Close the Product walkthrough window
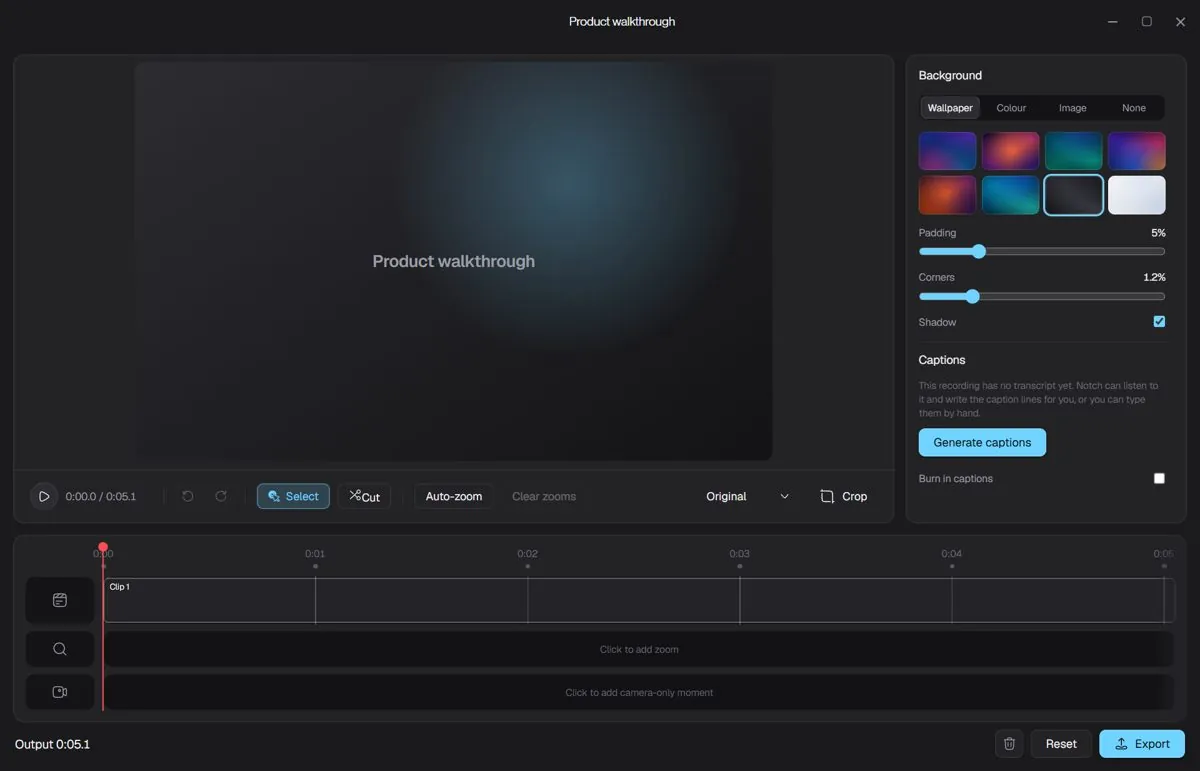1200x771 pixels. [x=1180, y=22]
